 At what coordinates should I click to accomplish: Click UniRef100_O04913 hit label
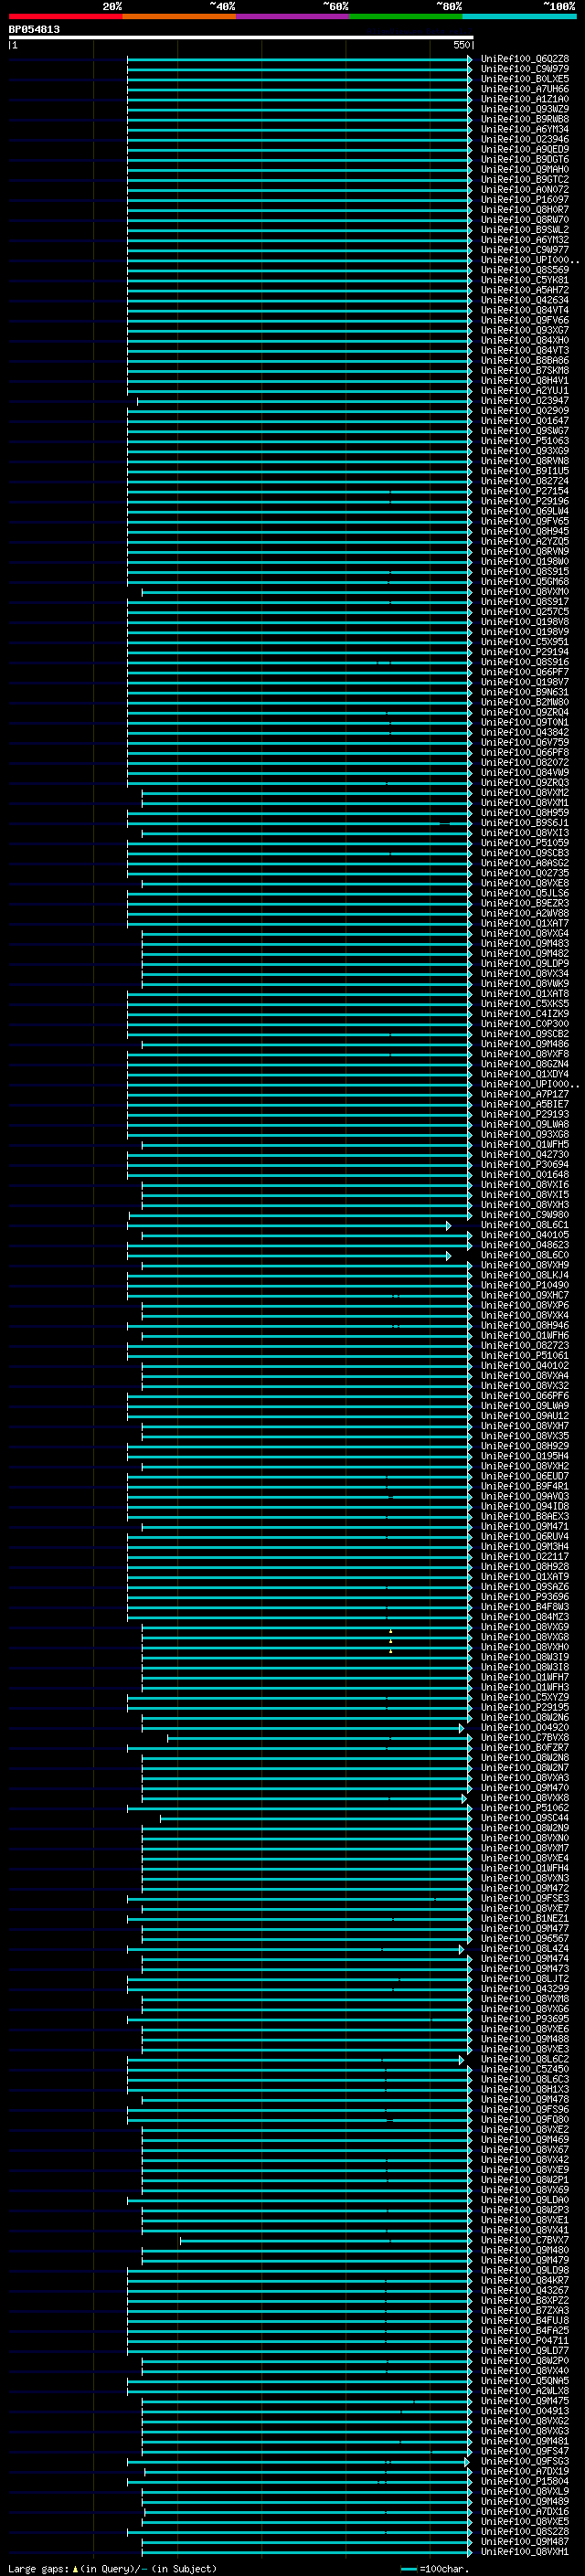[525, 2411]
